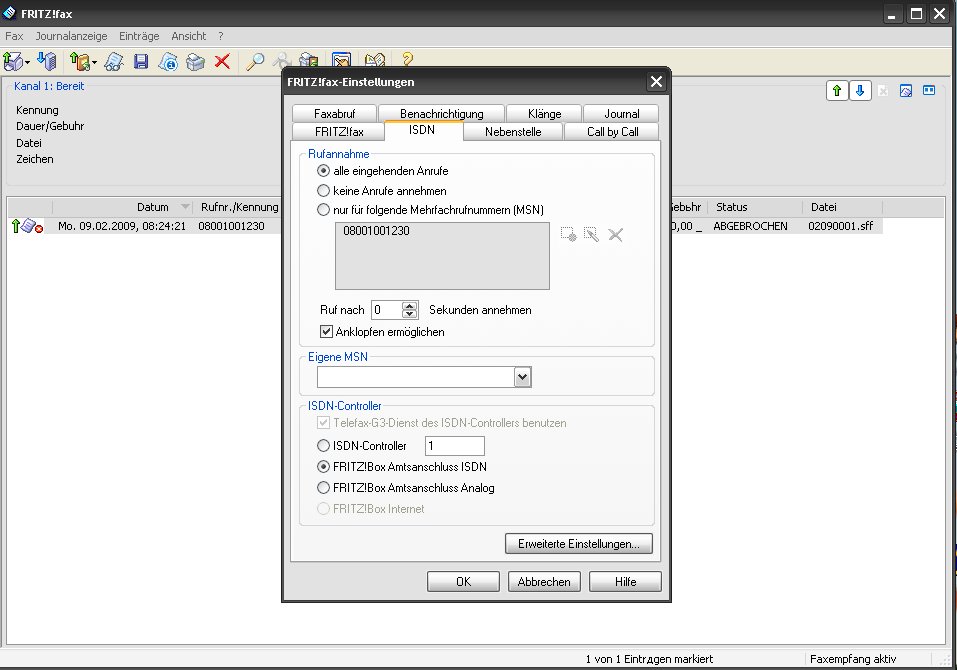The image size is (957, 670).
Task: Switch to the 'Call by Call' tab
Action: [x=612, y=131]
